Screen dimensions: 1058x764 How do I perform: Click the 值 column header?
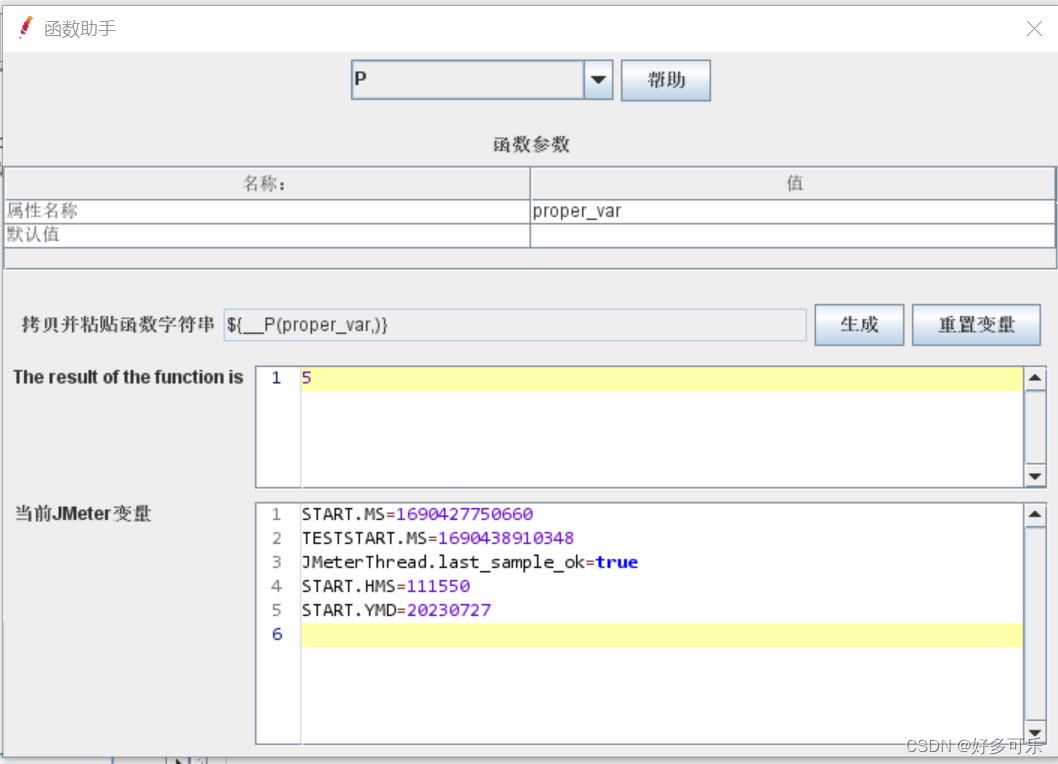click(x=793, y=184)
